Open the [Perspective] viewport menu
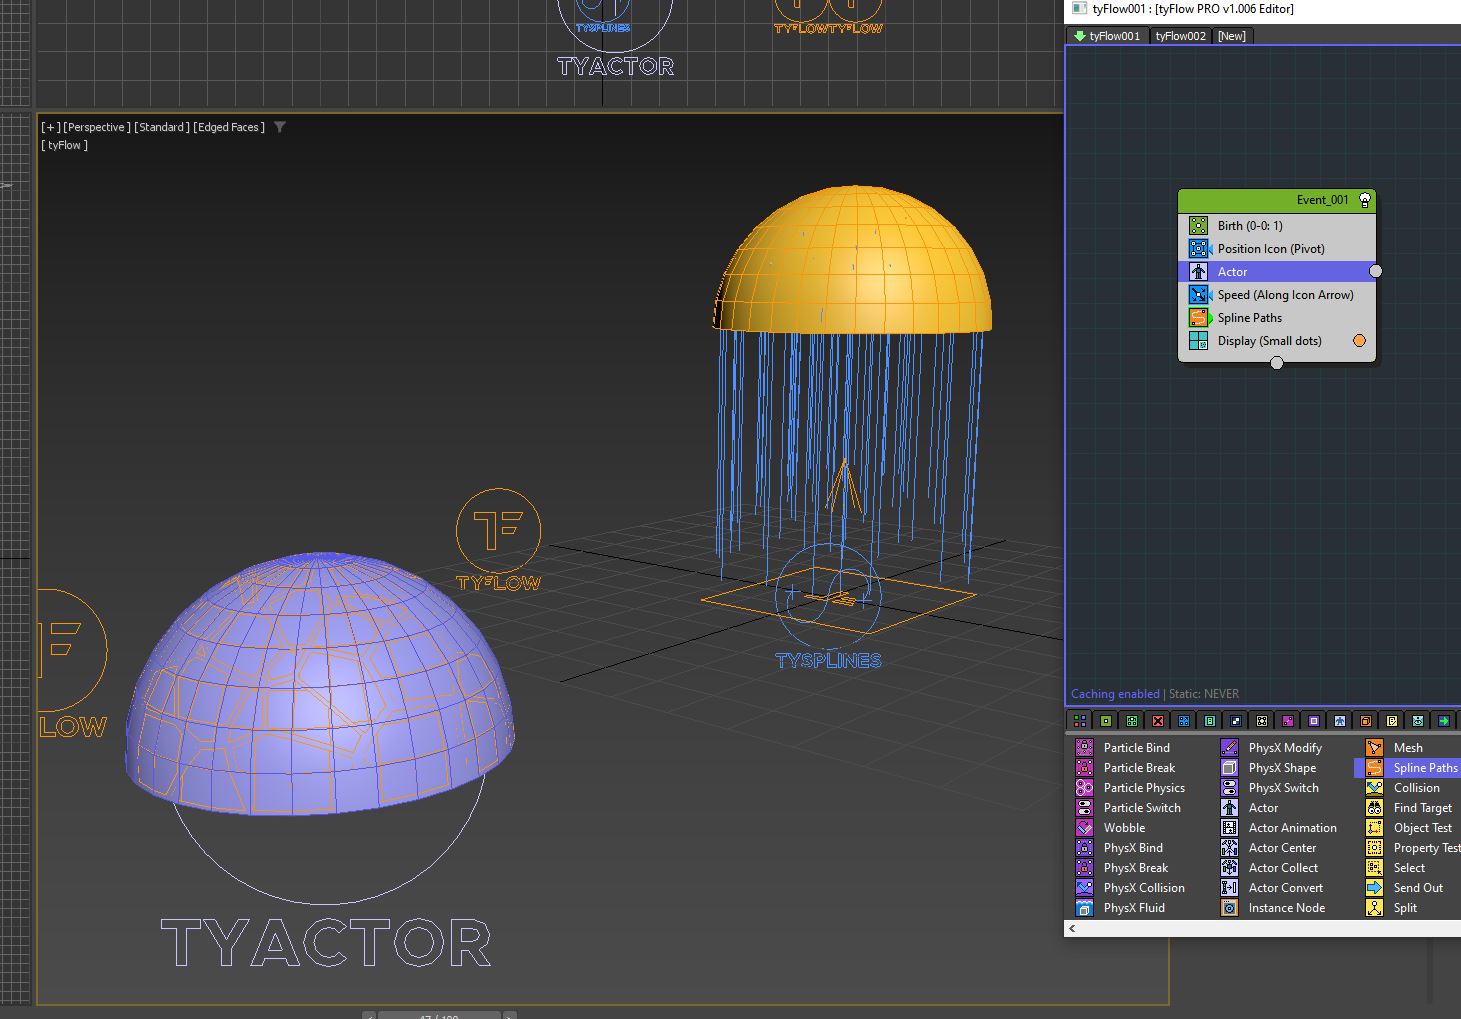 pos(97,127)
